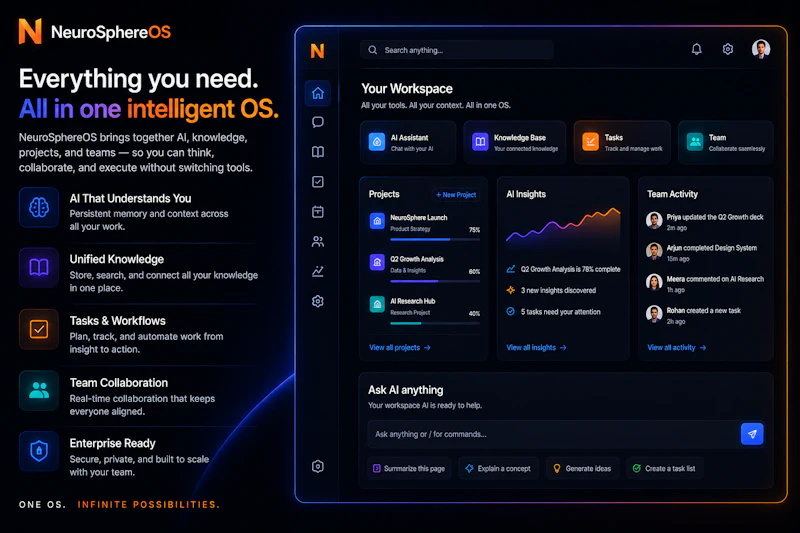Open the Home icon in sidebar
This screenshot has width=800, height=533.
[x=318, y=93]
